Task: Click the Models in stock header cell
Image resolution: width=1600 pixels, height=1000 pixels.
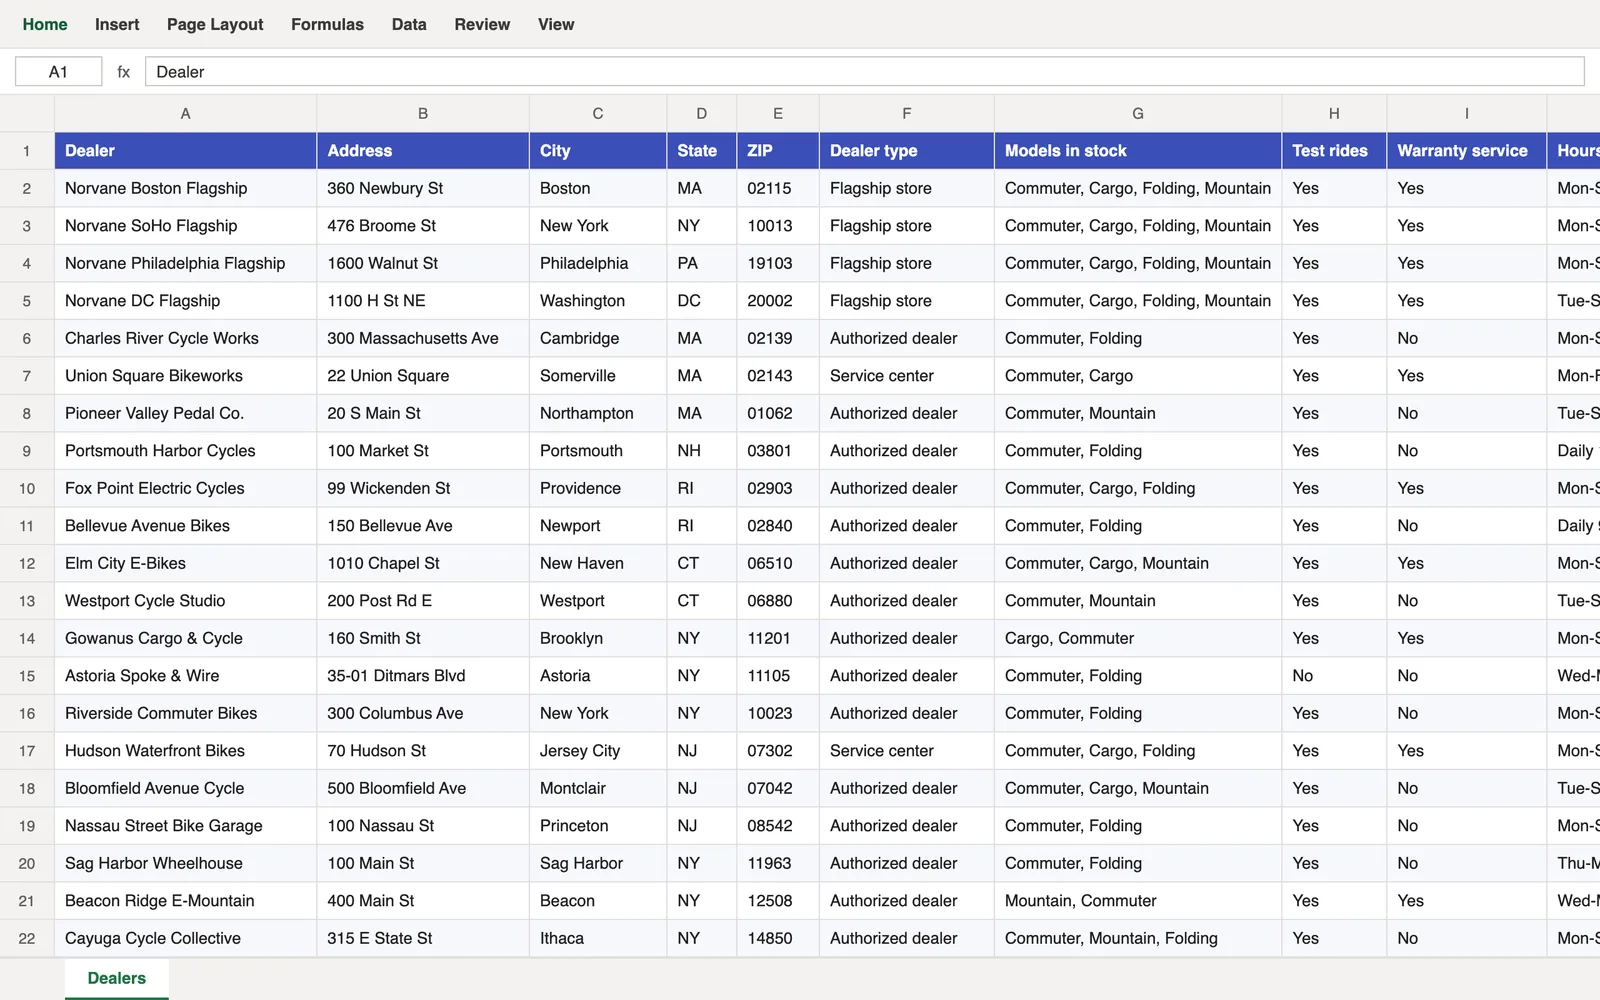Action: click(x=1138, y=151)
